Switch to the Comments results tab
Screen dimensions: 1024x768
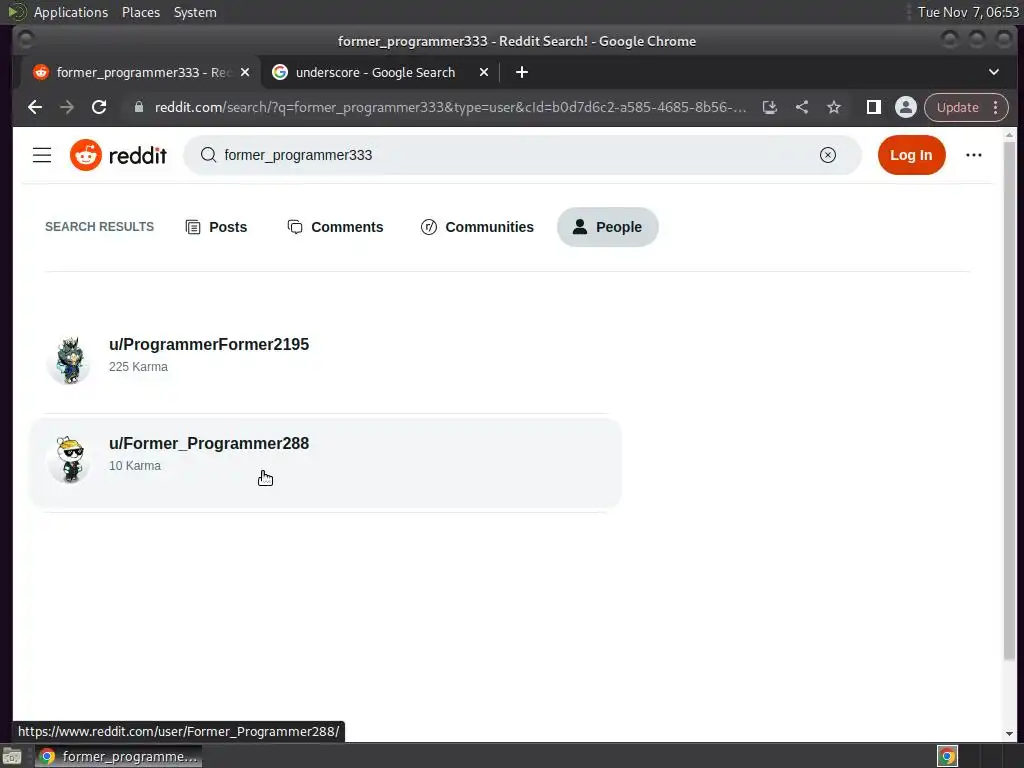(x=336, y=227)
